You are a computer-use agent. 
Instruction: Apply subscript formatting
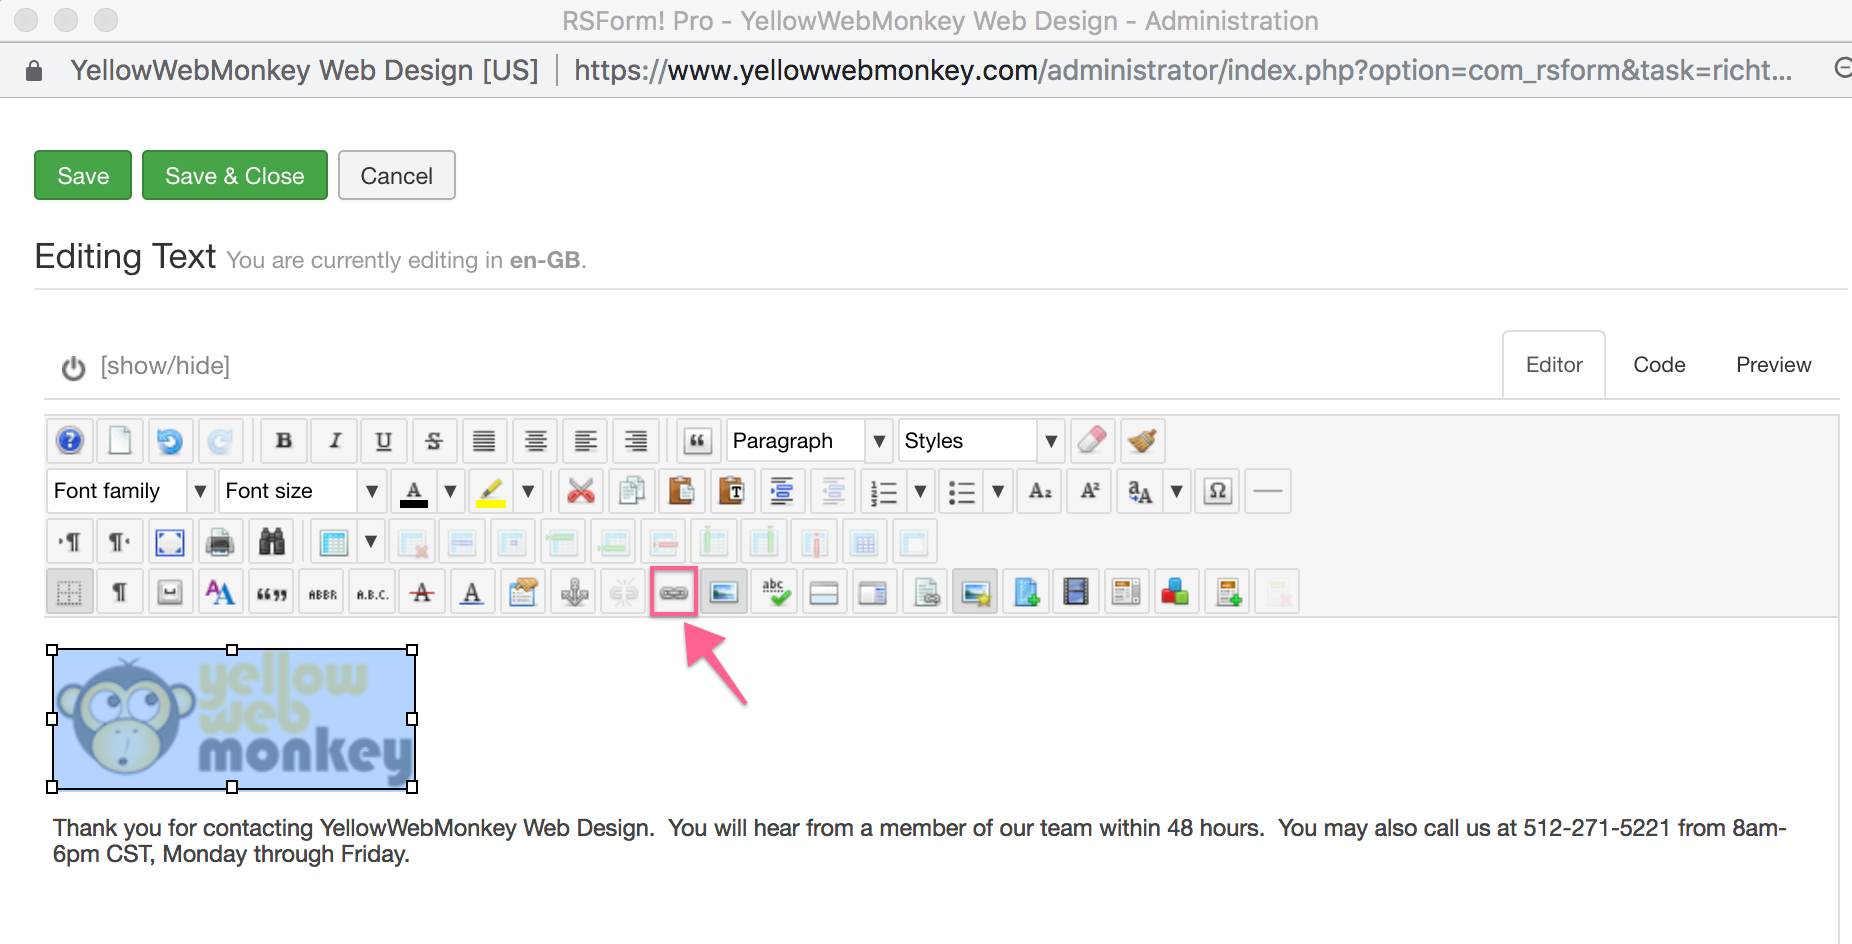point(1040,491)
